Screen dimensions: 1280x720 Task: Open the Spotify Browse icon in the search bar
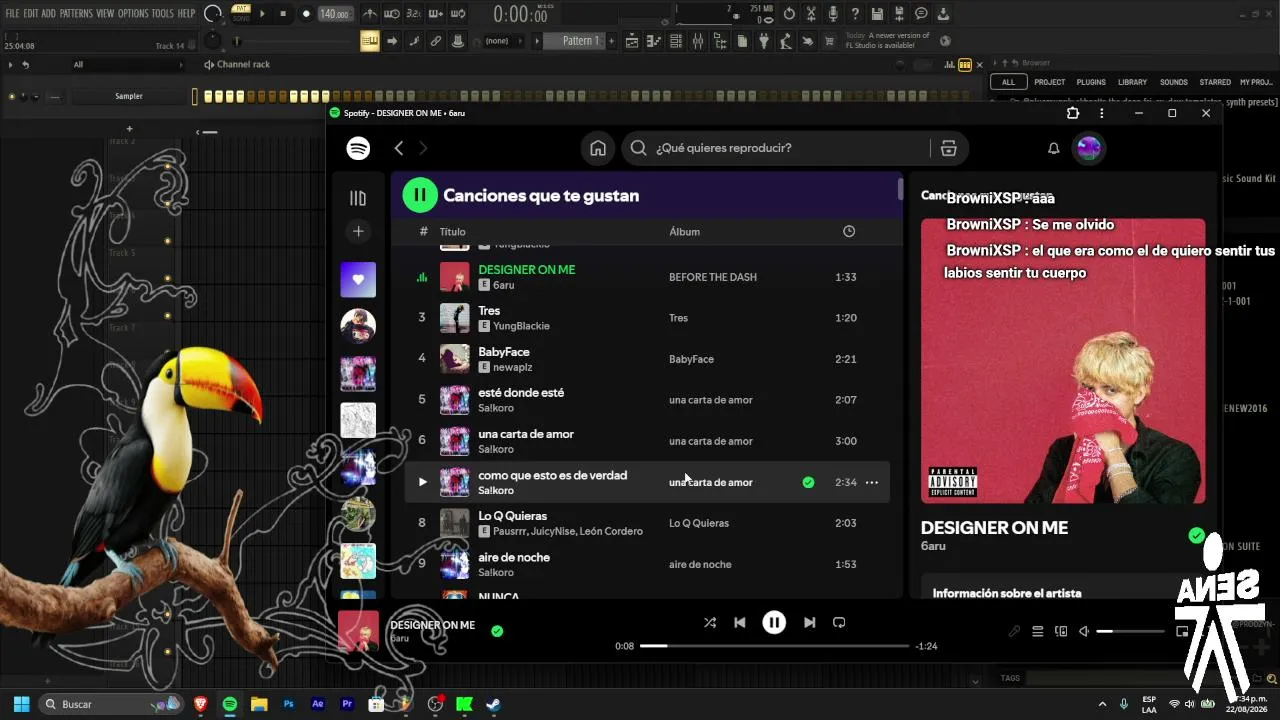pos(949,148)
